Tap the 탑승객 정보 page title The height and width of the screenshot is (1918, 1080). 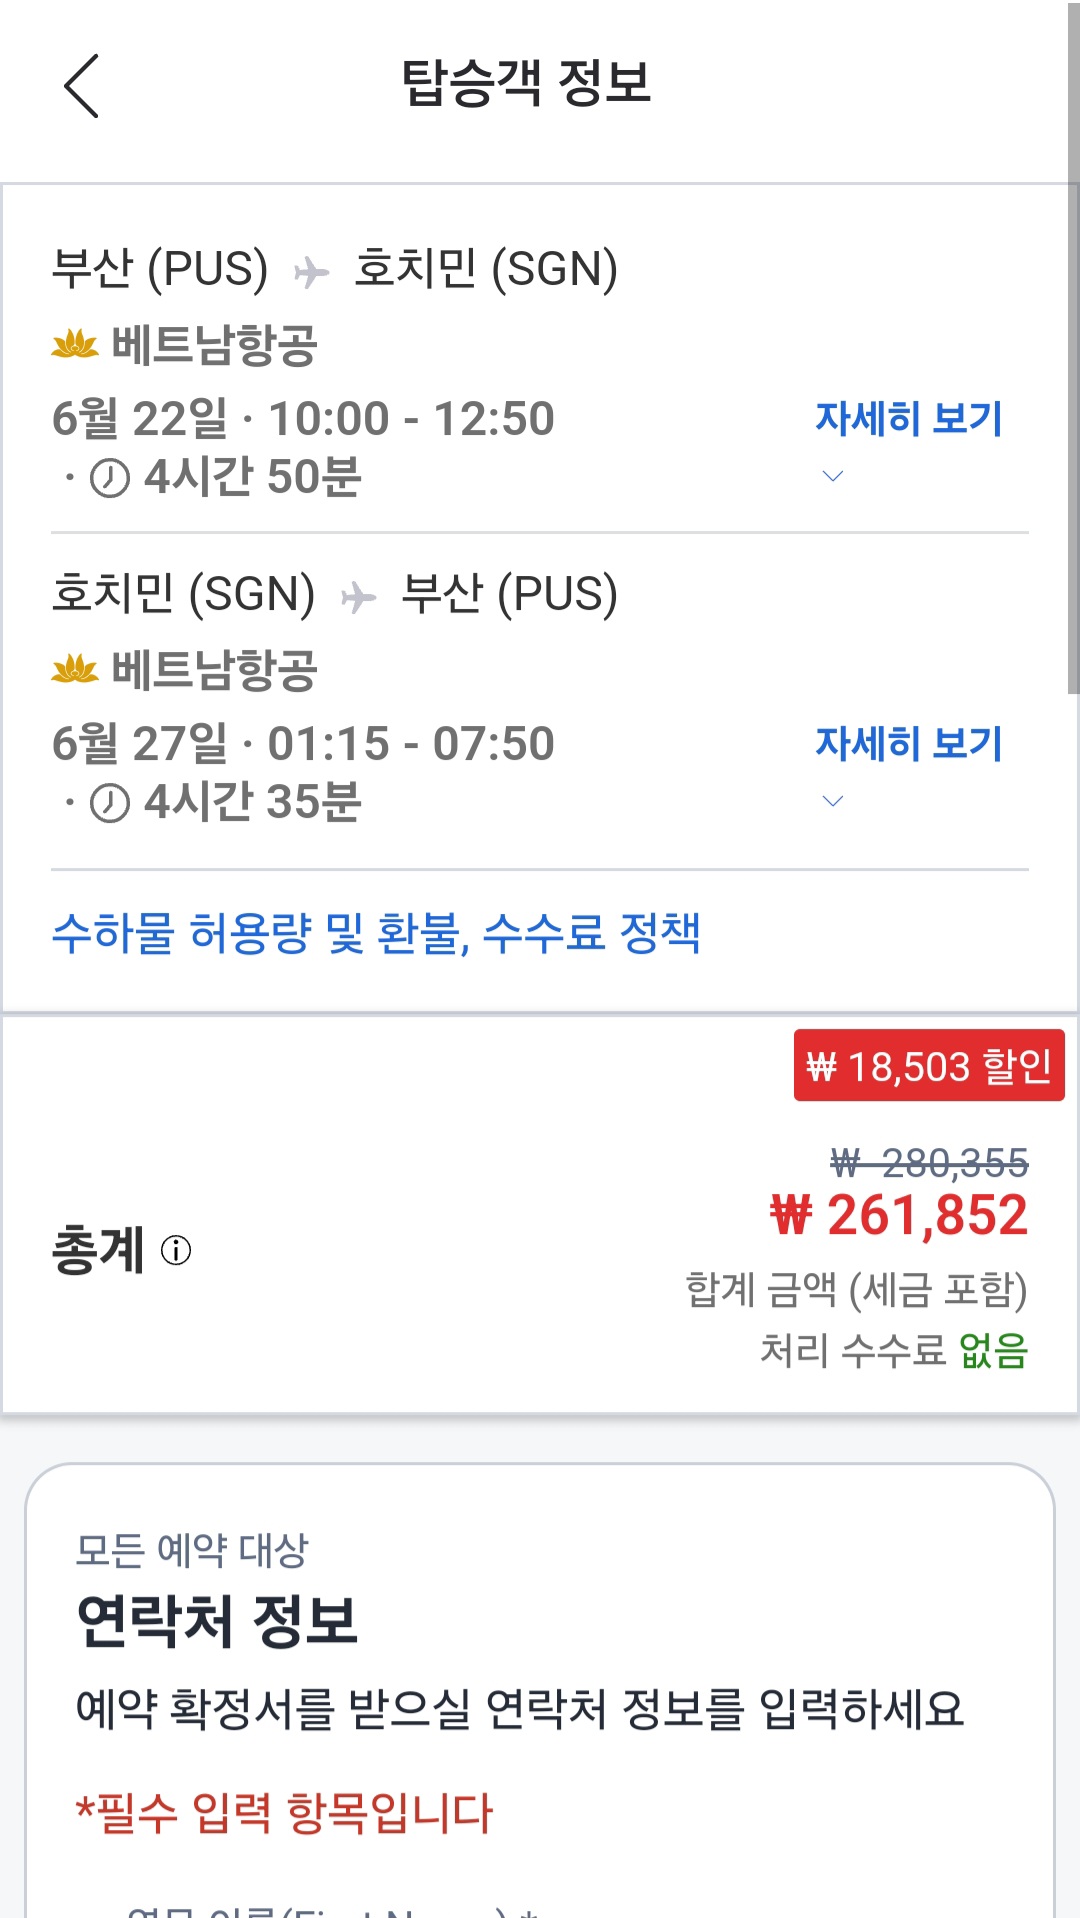point(526,82)
